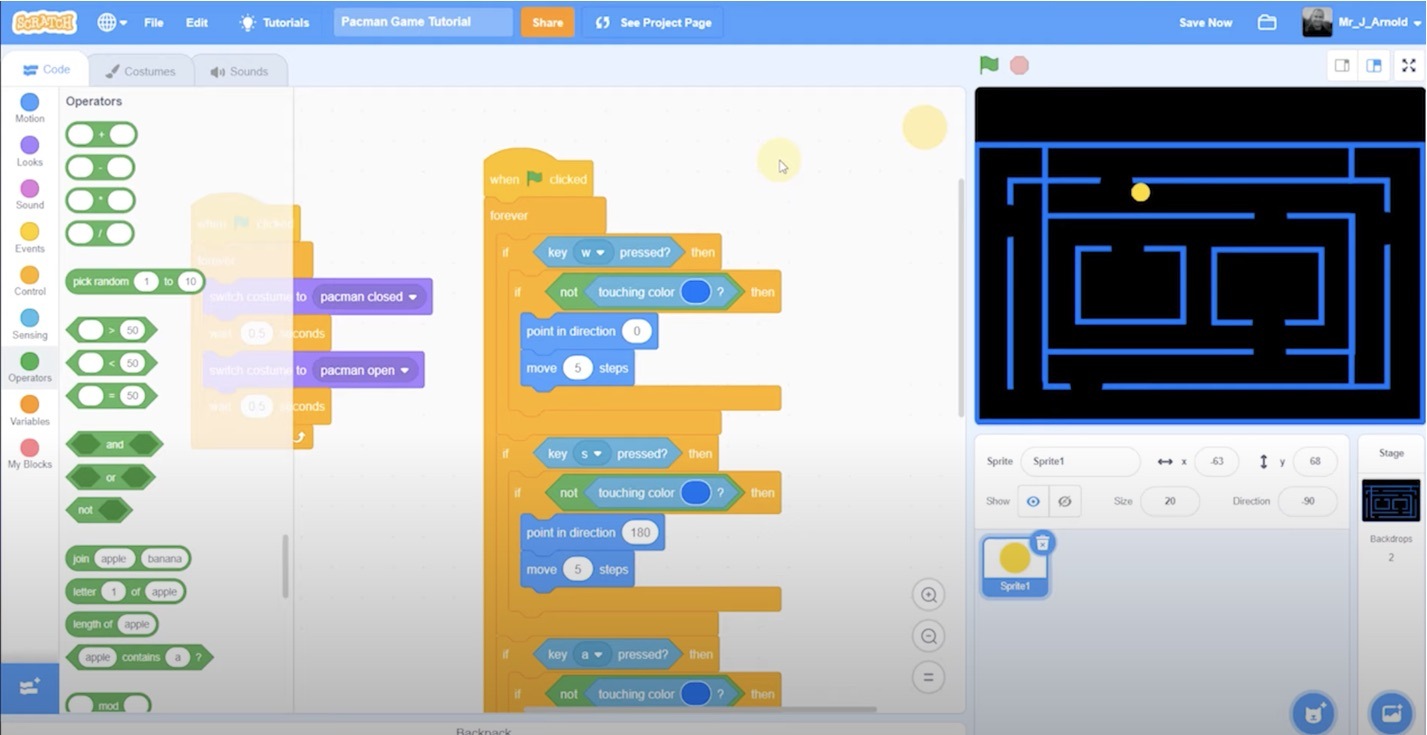Click the workspace vertical scrollbar
This screenshot has height=735, width=1427.
pos(960,298)
